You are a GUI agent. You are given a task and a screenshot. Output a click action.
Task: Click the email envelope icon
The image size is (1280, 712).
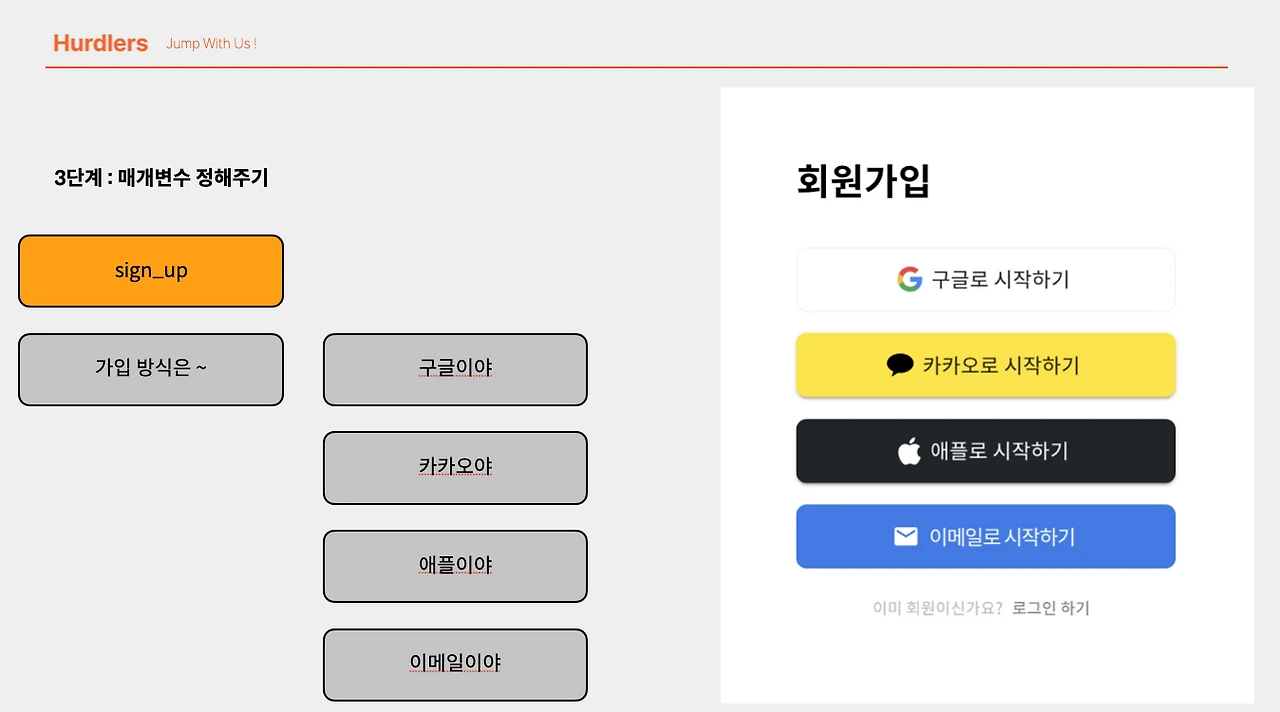905,537
